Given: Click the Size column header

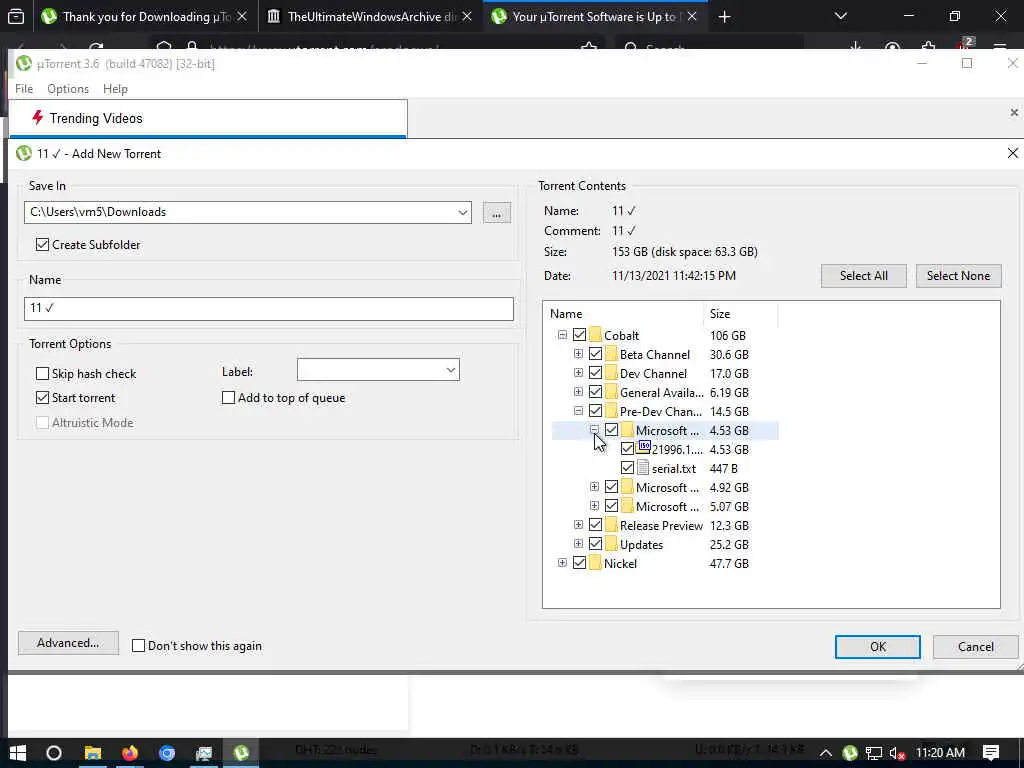Looking at the screenshot, I should [741, 314].
